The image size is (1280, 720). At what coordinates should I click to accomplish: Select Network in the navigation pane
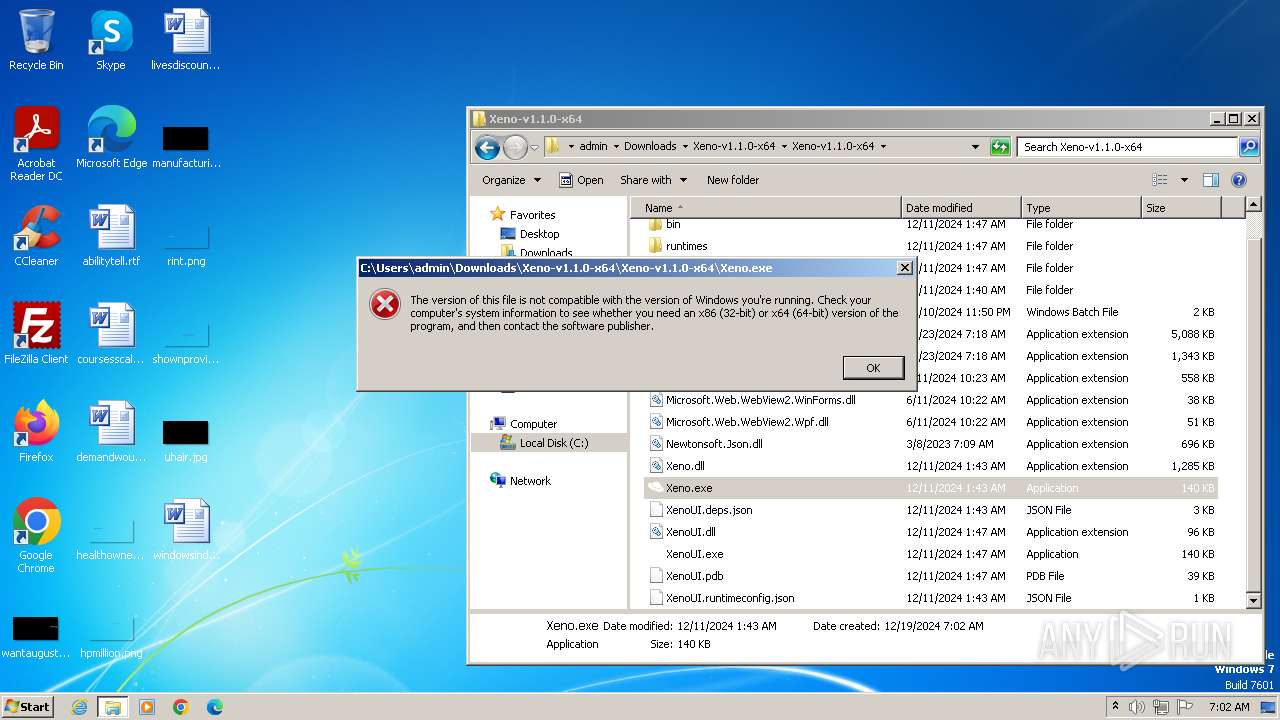530,481
